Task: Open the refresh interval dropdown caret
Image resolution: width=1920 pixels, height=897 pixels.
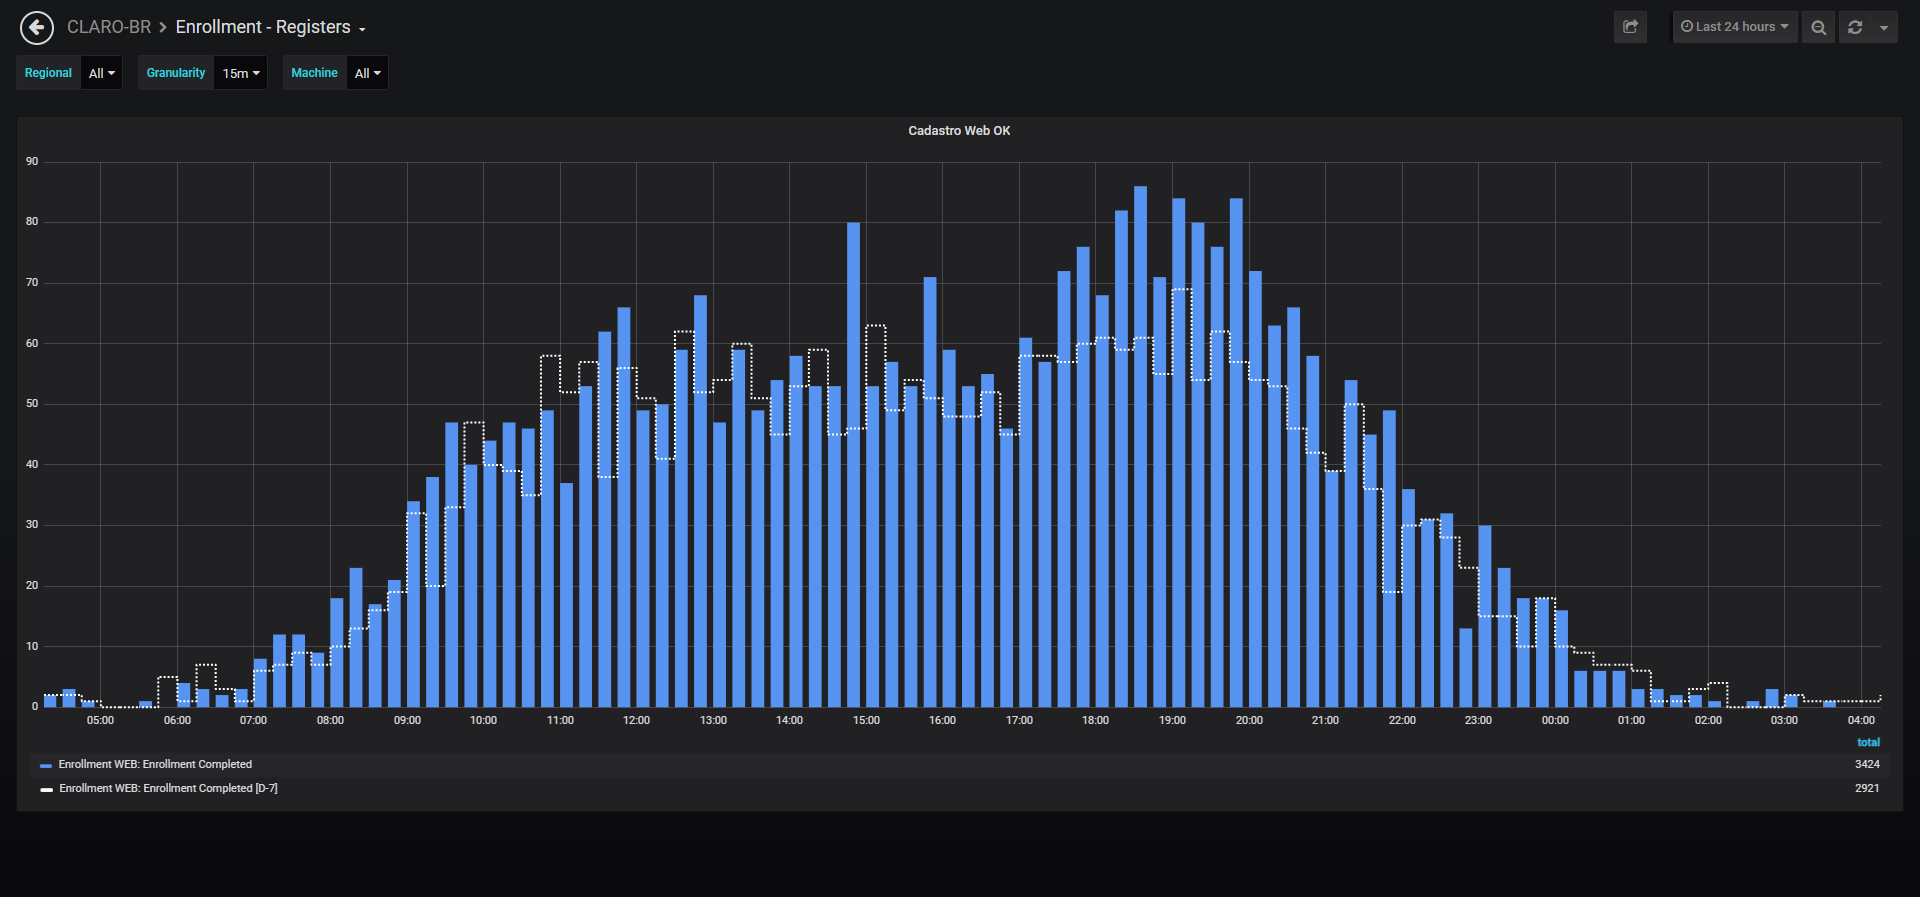Action: [1884, 27]
